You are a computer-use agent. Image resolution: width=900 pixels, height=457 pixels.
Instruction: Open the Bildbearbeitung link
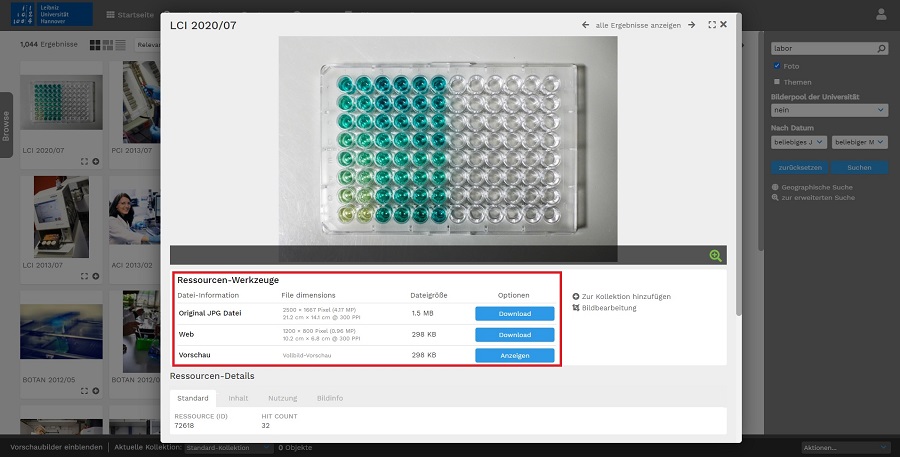[x=609, y=308]
